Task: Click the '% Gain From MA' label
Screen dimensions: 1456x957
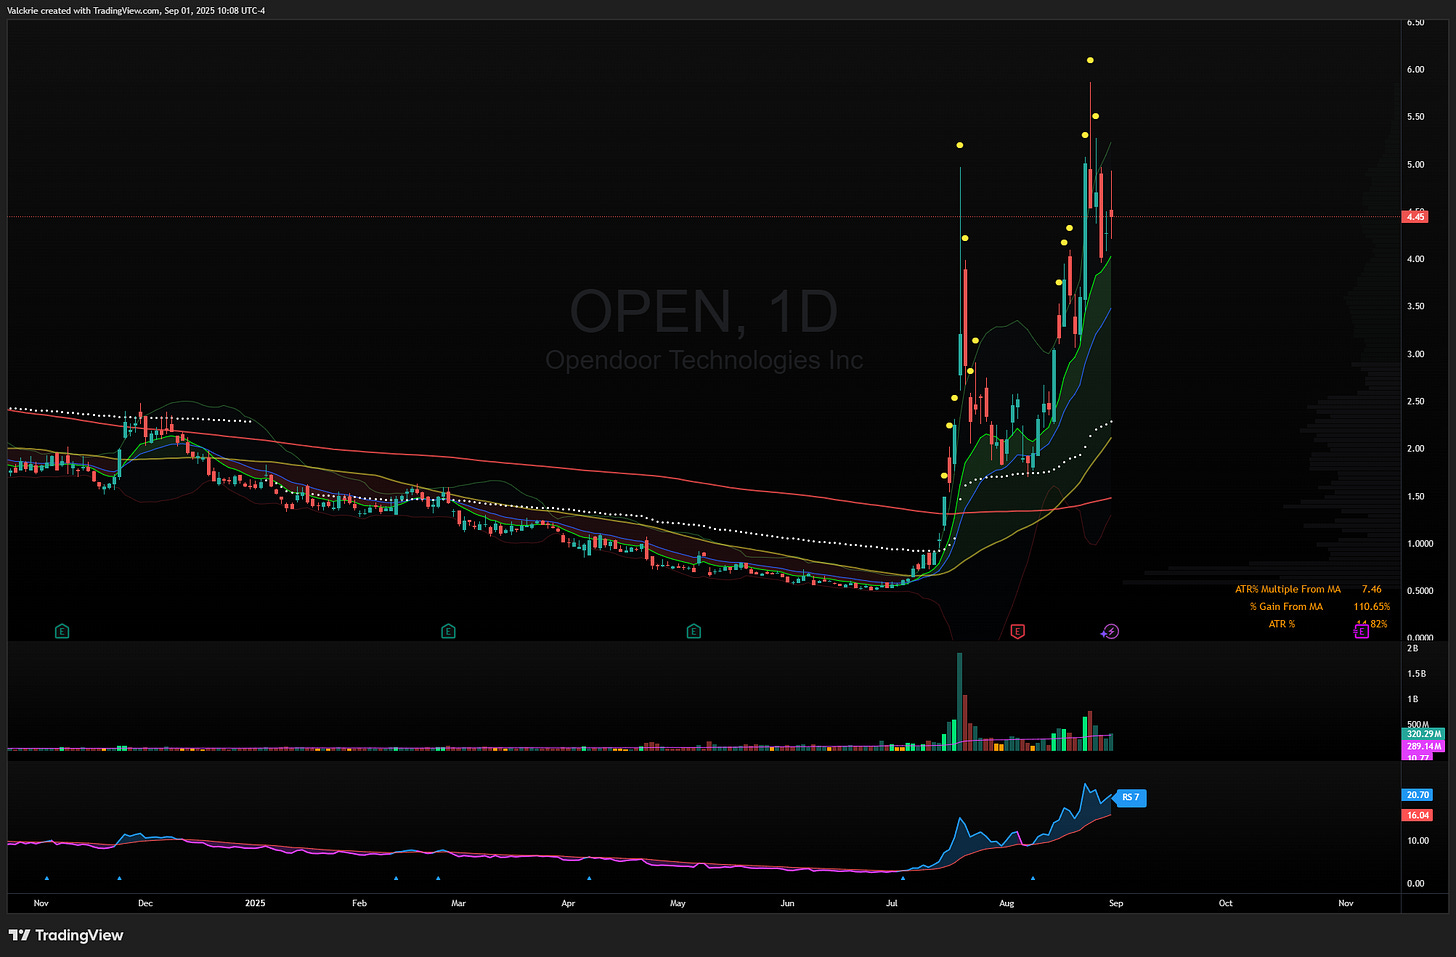Action: [1286, 606]
